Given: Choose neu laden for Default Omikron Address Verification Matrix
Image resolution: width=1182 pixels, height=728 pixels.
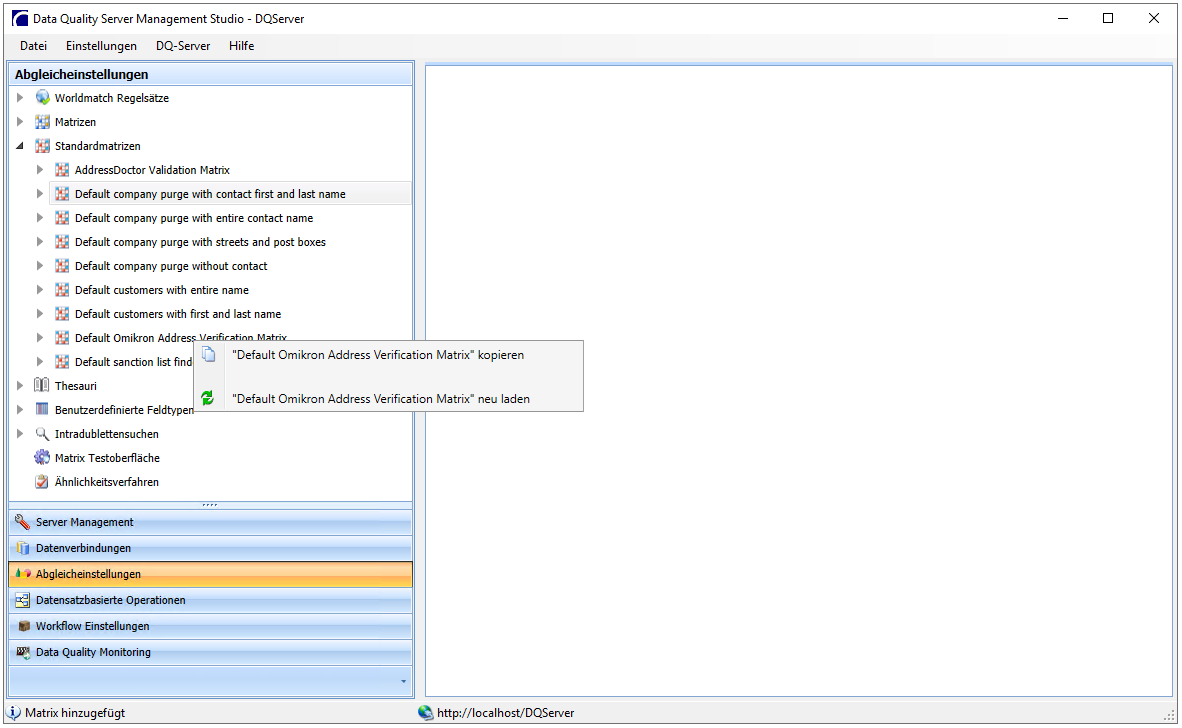Looking at the screenshot, I should click(388, 399).
